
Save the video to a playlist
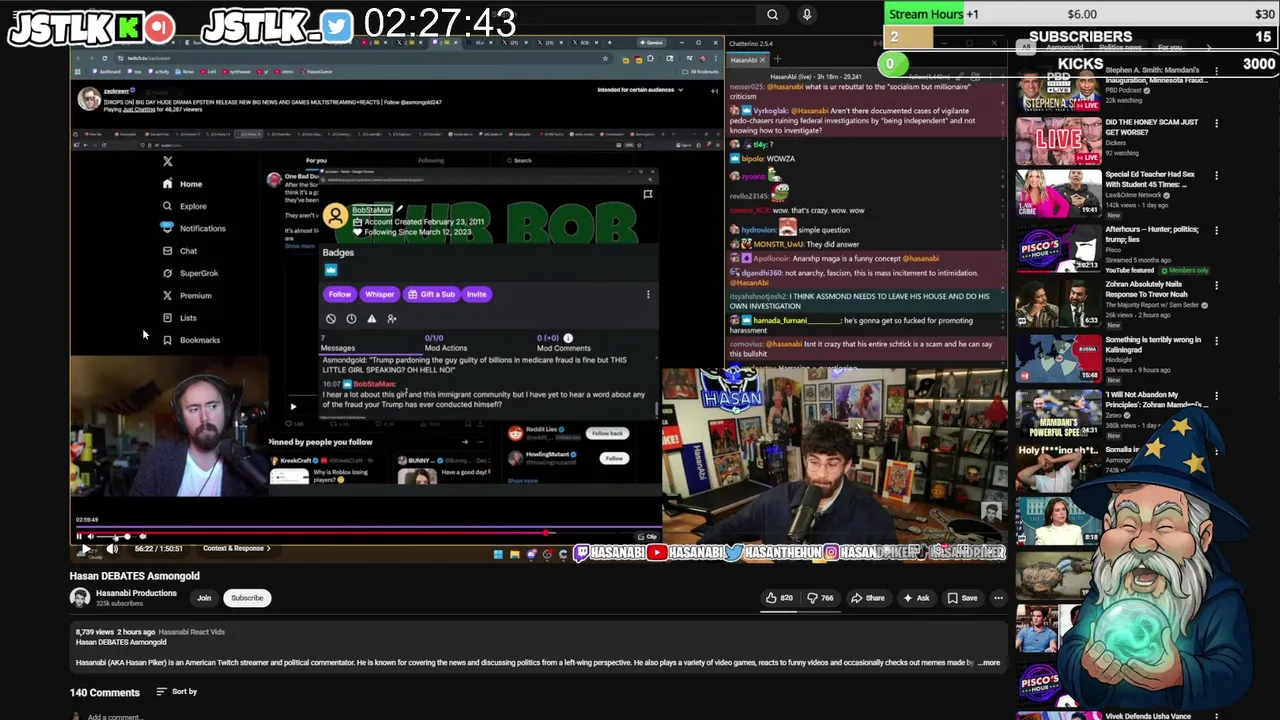point(962,598)
